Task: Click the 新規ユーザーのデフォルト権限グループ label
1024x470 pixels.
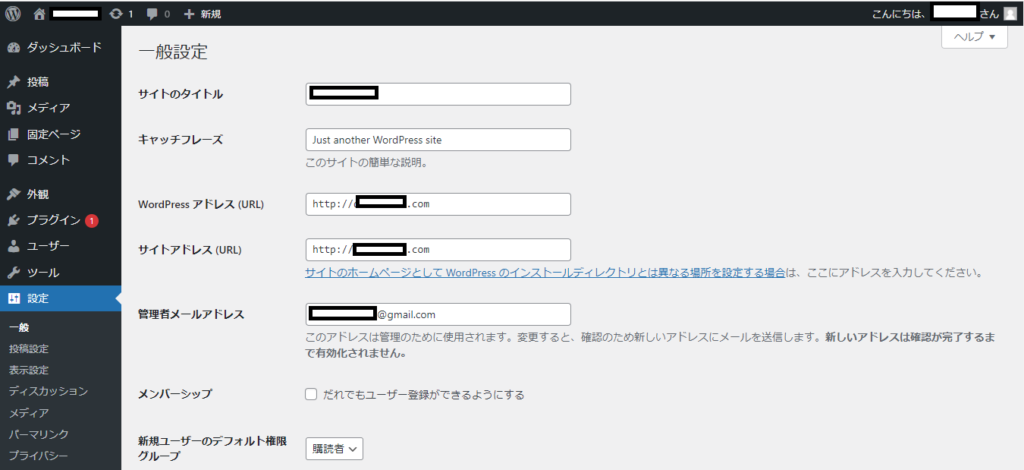Action: tap(213, 447)
